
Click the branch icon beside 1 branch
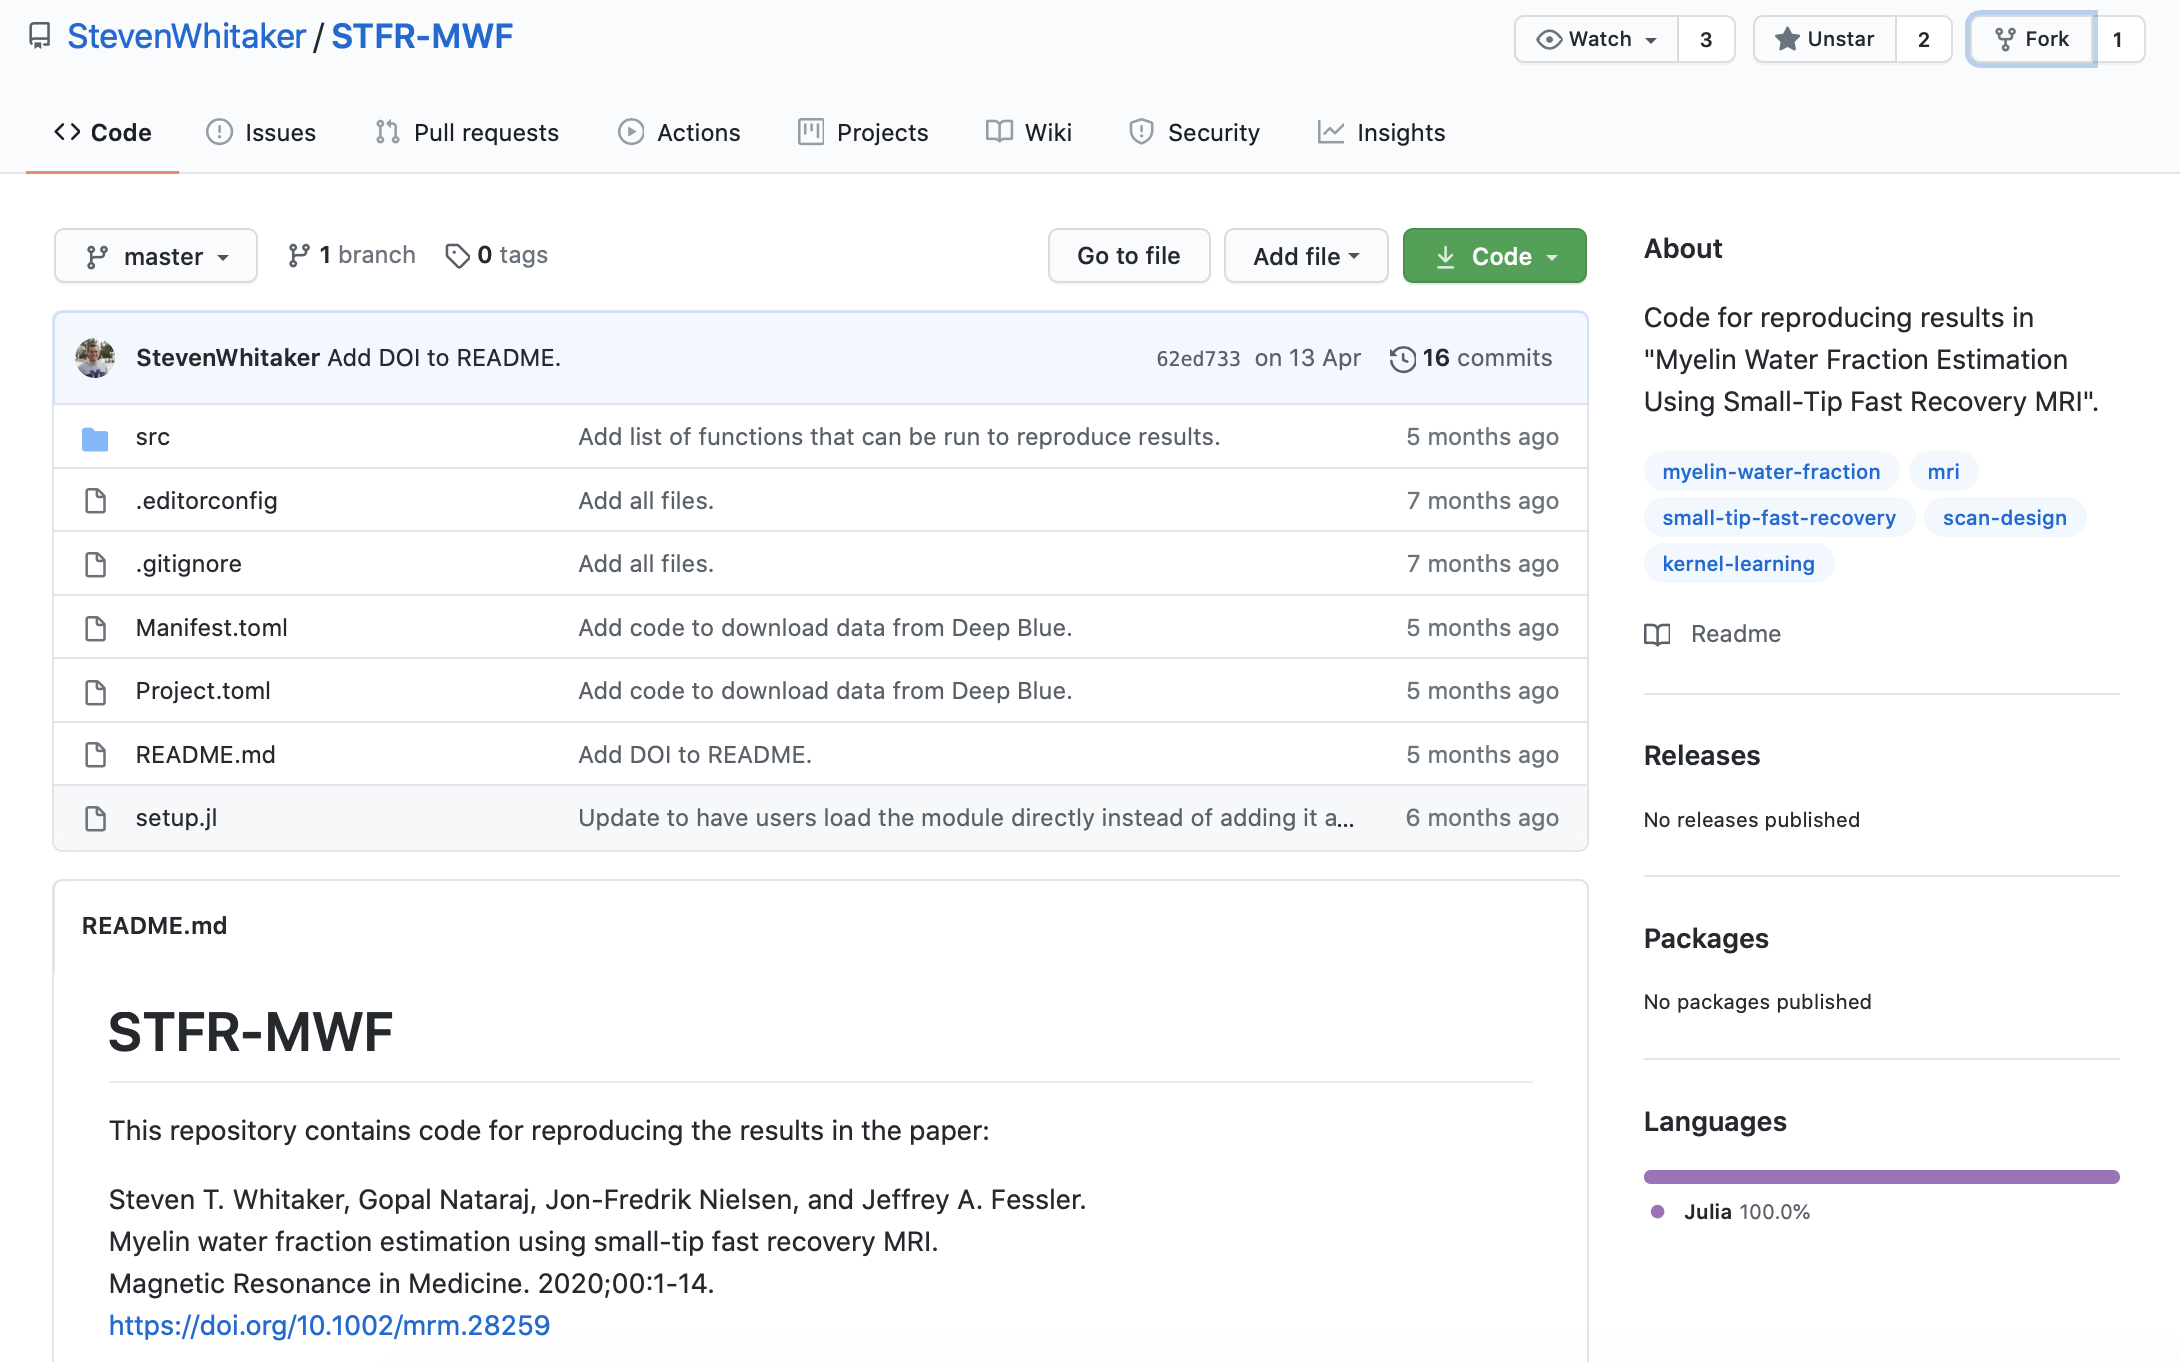[298, 256]
